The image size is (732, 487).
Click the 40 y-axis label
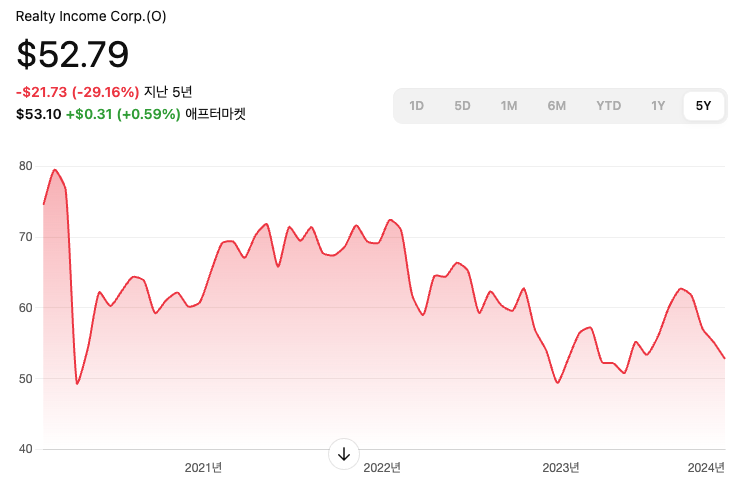pos(26,449)
